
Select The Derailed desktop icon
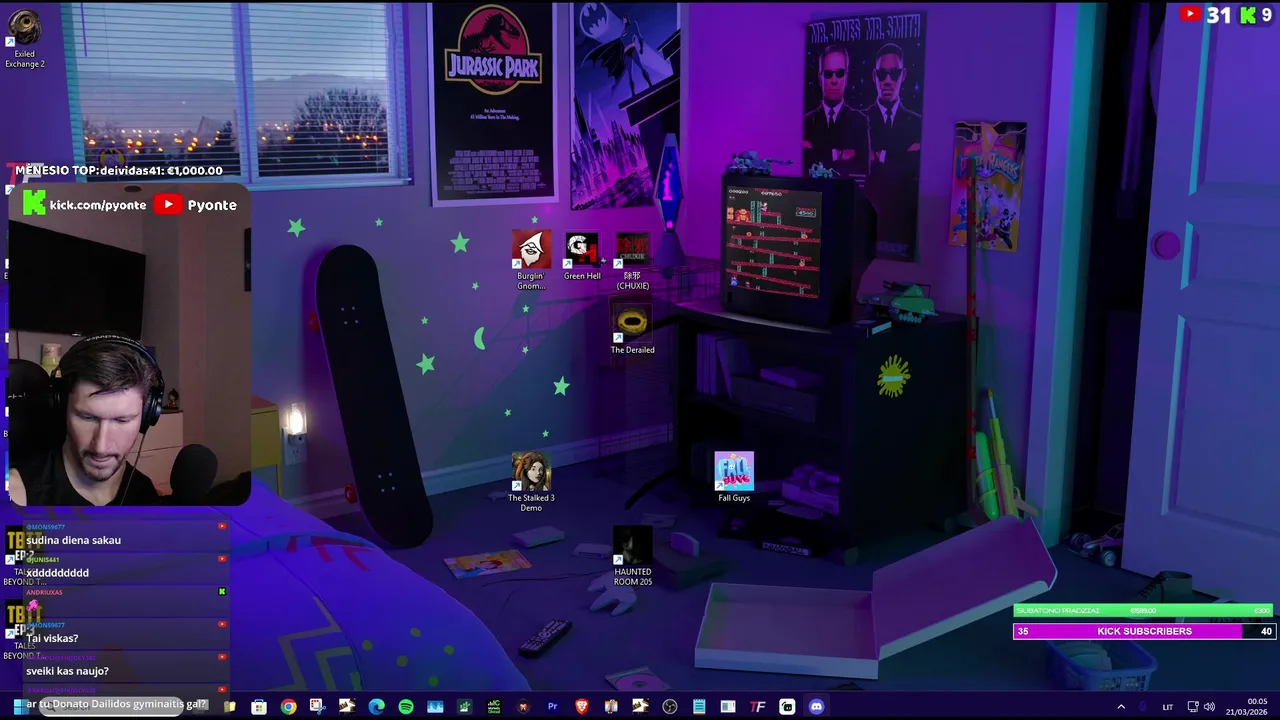tap(633, 330)
